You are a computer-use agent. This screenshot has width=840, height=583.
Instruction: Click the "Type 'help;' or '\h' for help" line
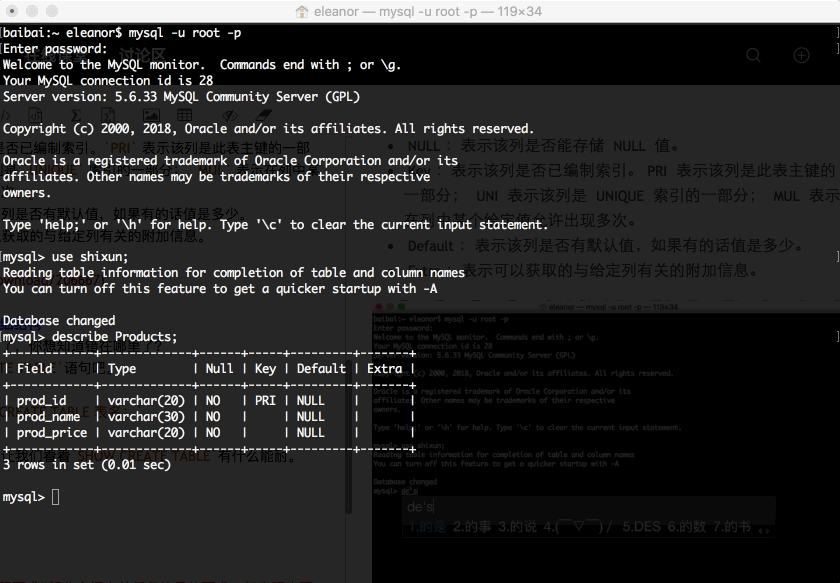point(275,225)
